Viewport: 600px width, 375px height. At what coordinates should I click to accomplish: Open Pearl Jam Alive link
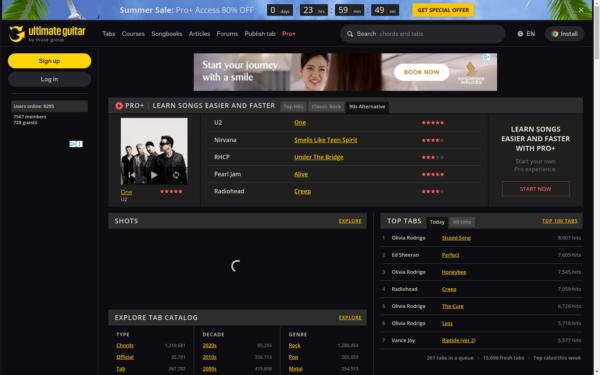coord(301,174)
